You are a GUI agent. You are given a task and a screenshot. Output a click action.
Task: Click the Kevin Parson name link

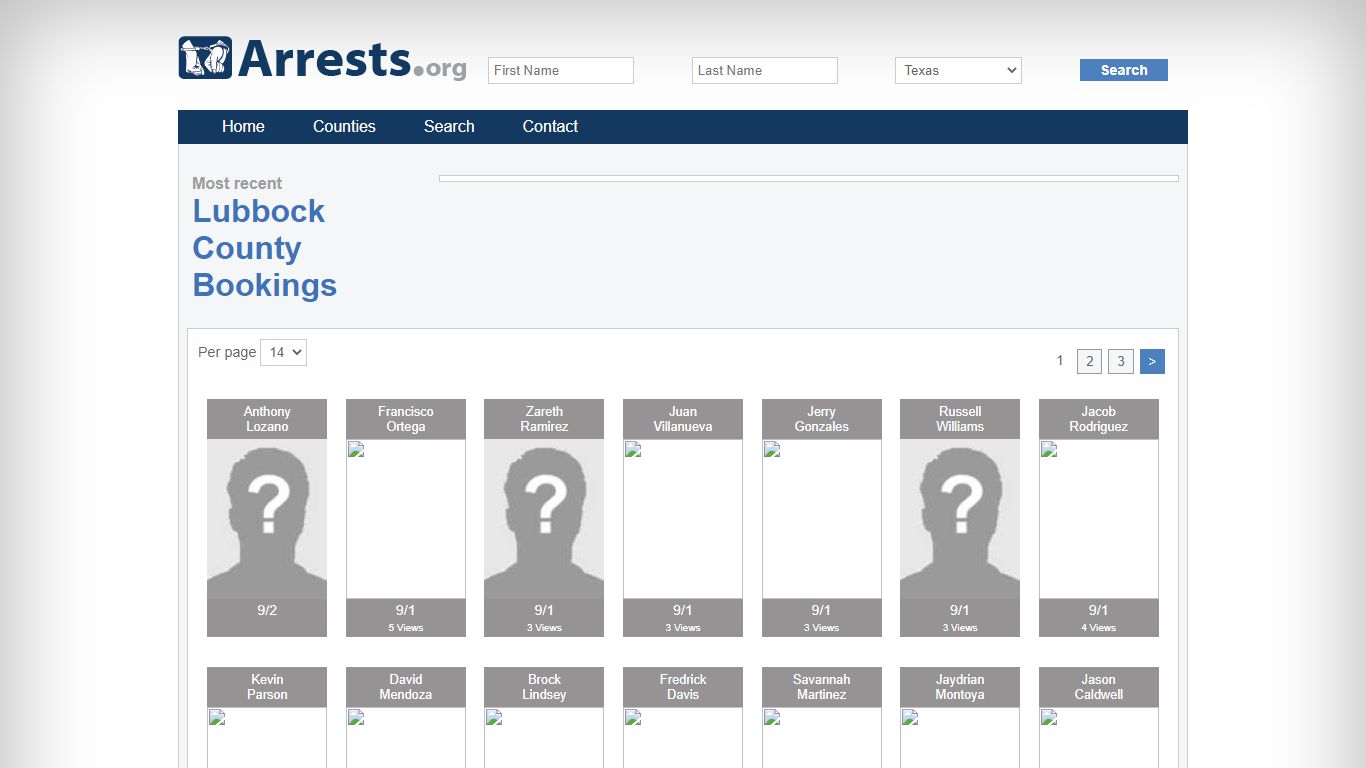[267, 687]
